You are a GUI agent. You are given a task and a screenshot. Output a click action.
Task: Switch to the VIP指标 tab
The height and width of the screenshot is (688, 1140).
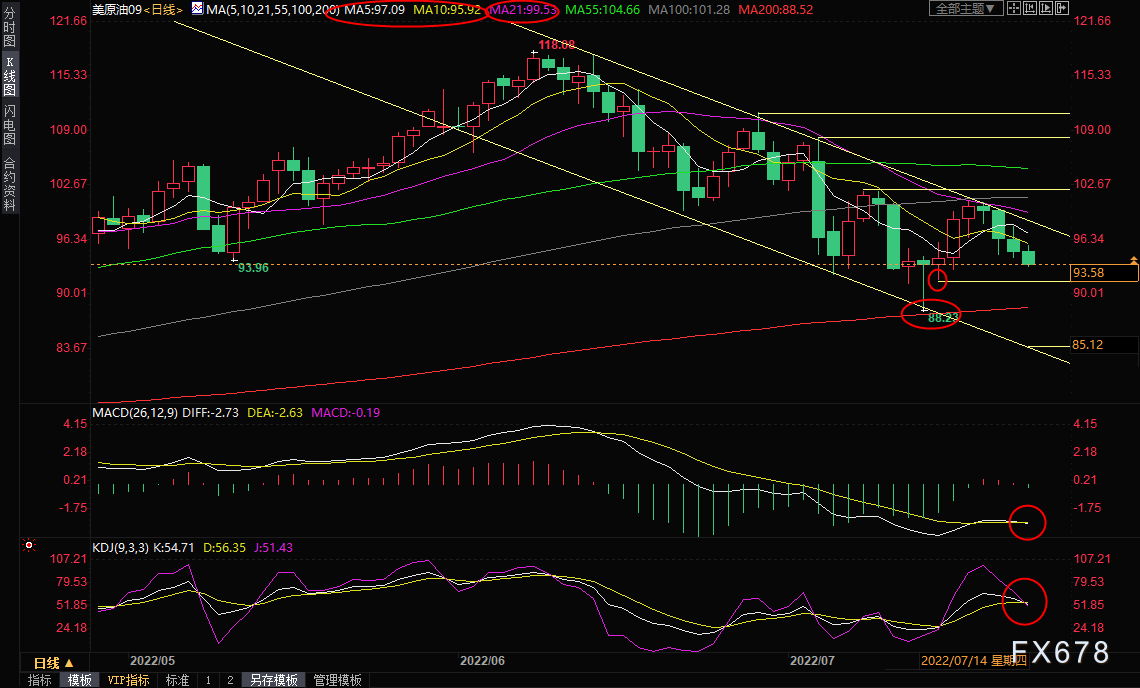click(128, 680)
